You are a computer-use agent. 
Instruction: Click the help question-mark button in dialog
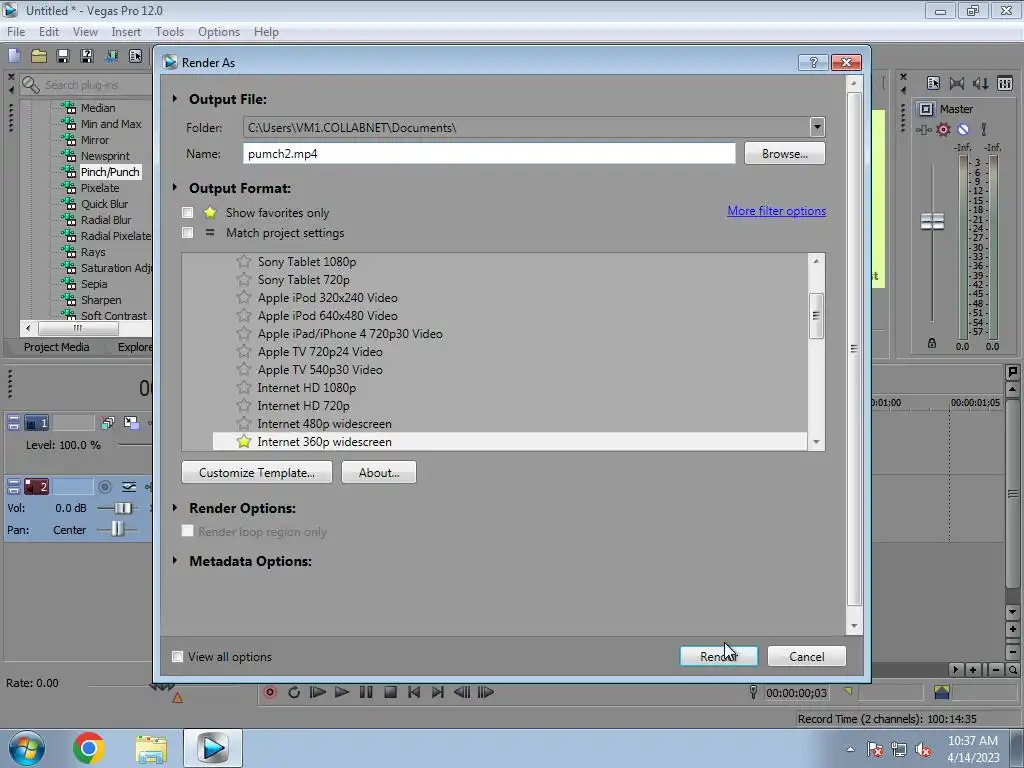813,62
